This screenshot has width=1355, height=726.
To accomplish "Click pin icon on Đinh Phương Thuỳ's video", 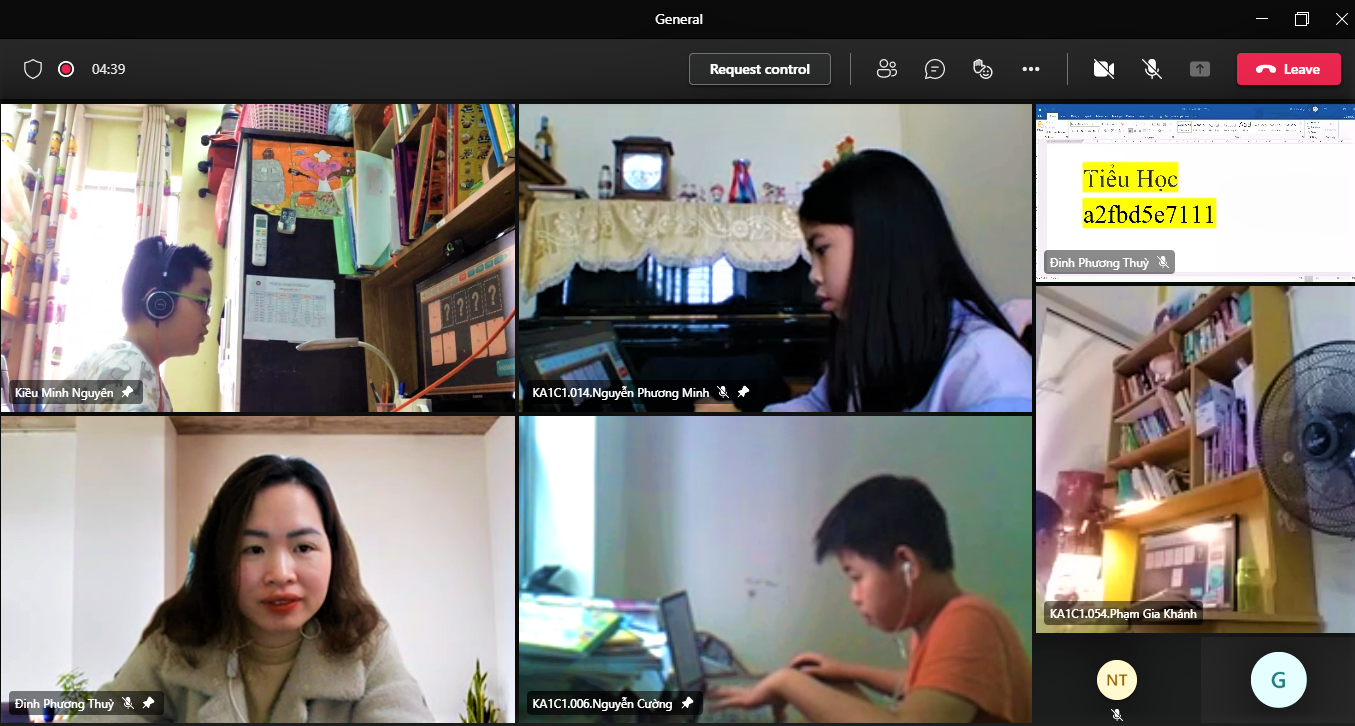I will point(148,704).
